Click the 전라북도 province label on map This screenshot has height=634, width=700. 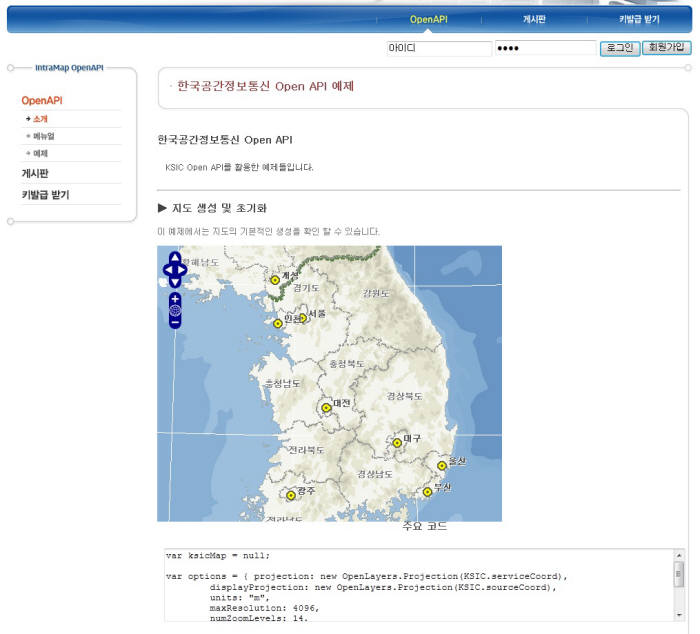(x=306, y=450)
